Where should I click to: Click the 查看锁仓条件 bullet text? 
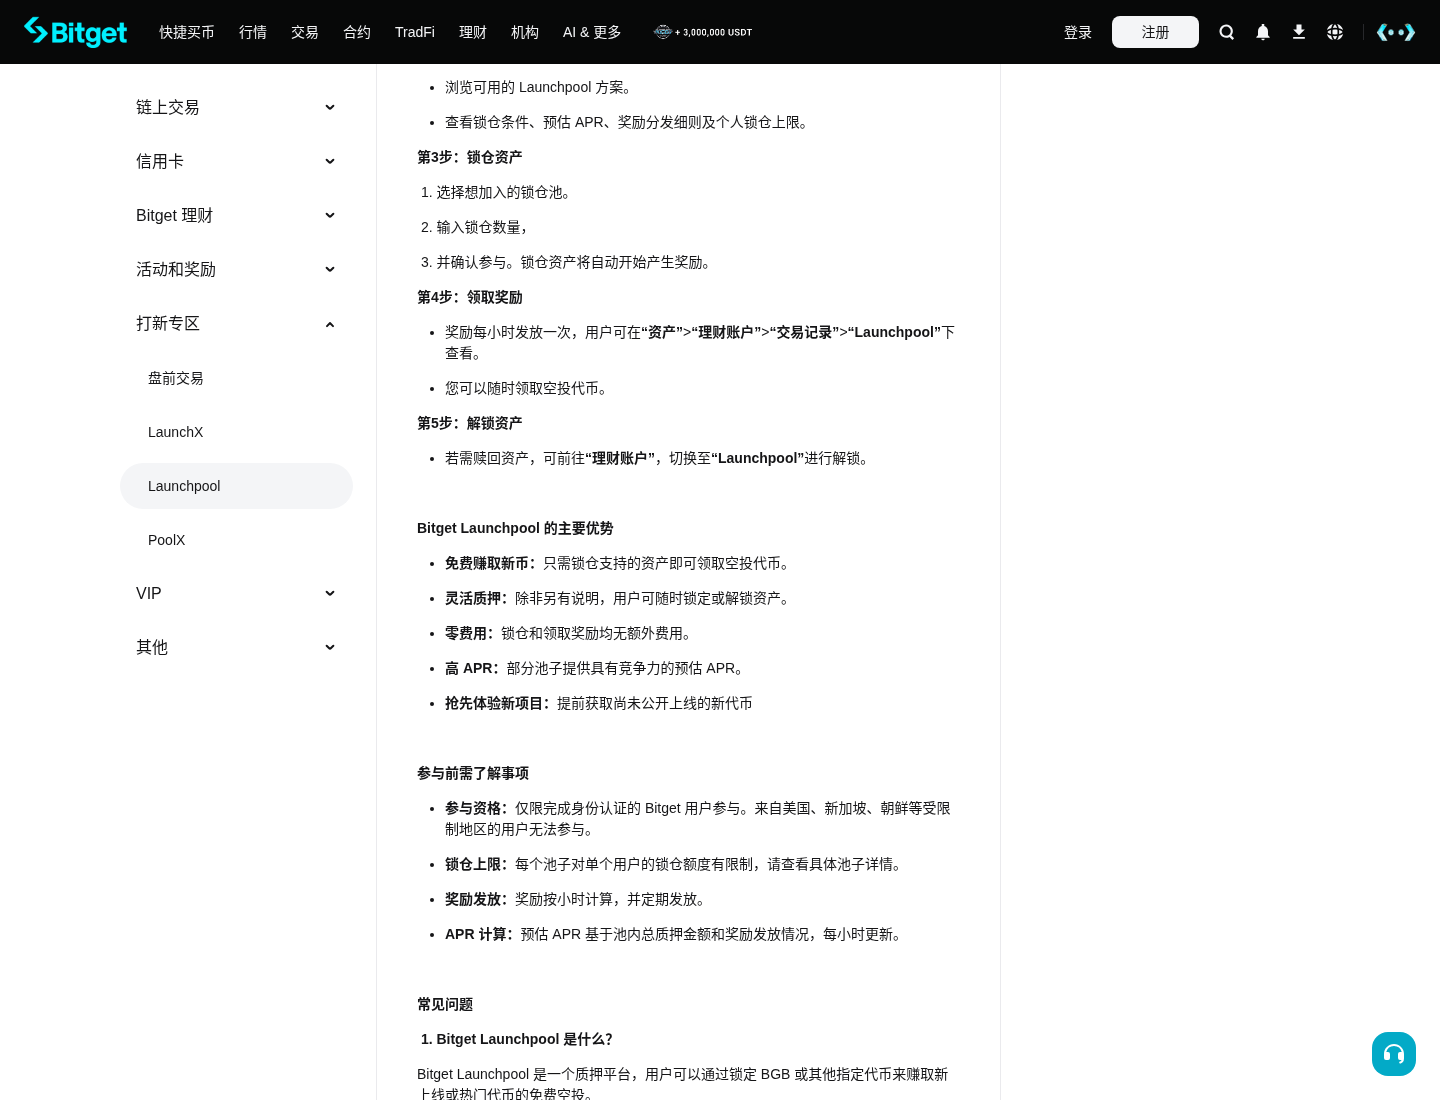(629, 122)
